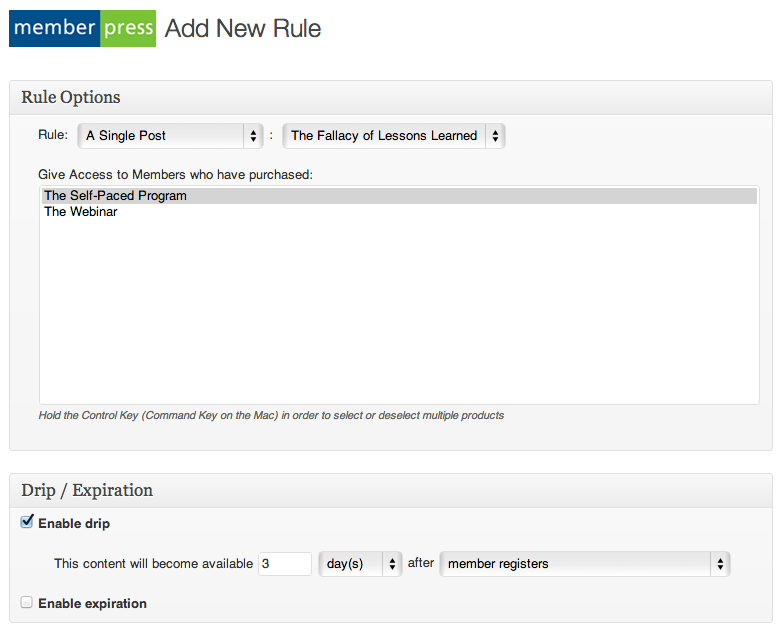Click the "Give Access to Members" label

click(175, 175)
